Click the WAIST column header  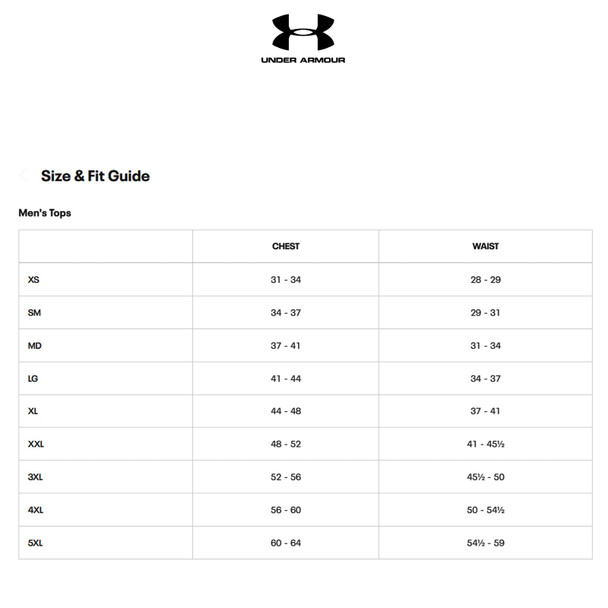(485, 246)
